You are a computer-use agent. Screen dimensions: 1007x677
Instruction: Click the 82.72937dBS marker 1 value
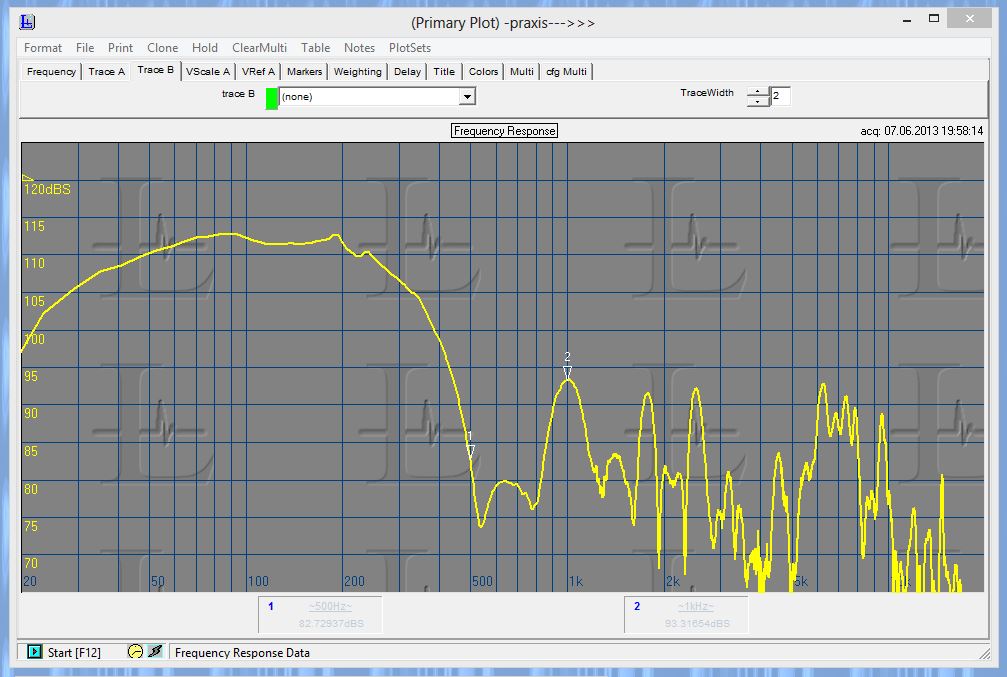click(x=331, y=624)
